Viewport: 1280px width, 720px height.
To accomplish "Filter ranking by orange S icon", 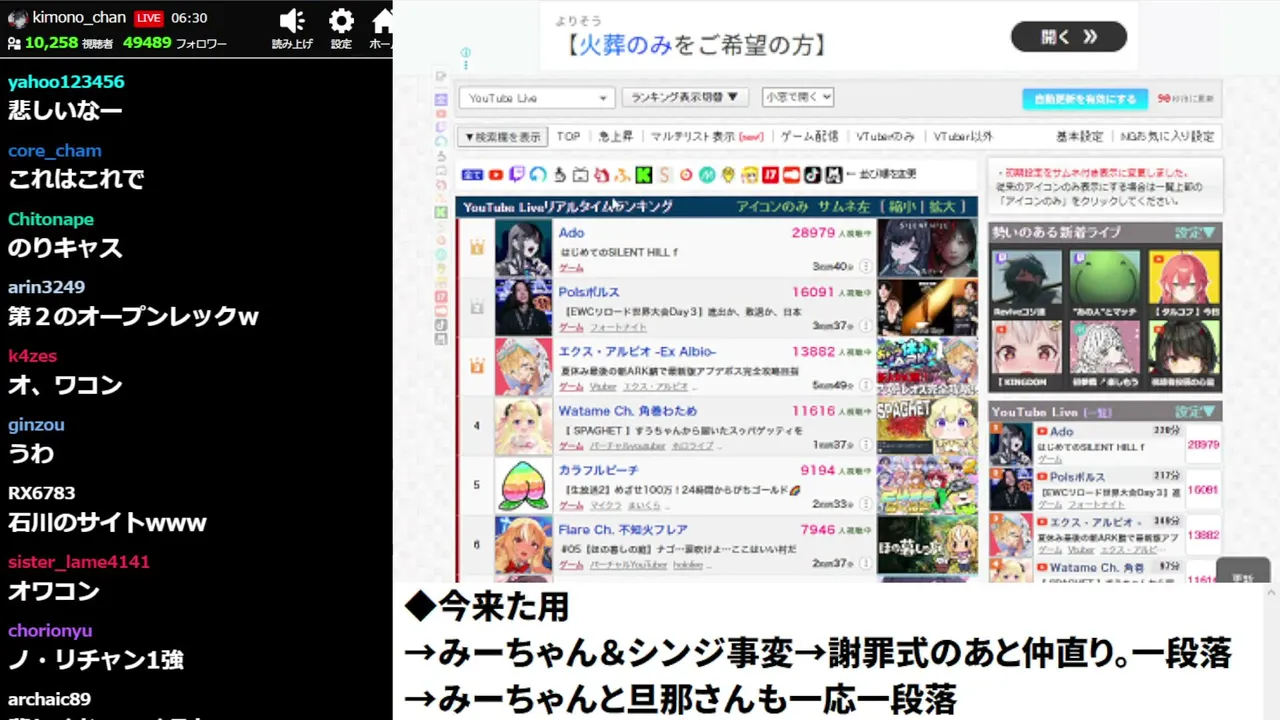I will pos(665,175).
